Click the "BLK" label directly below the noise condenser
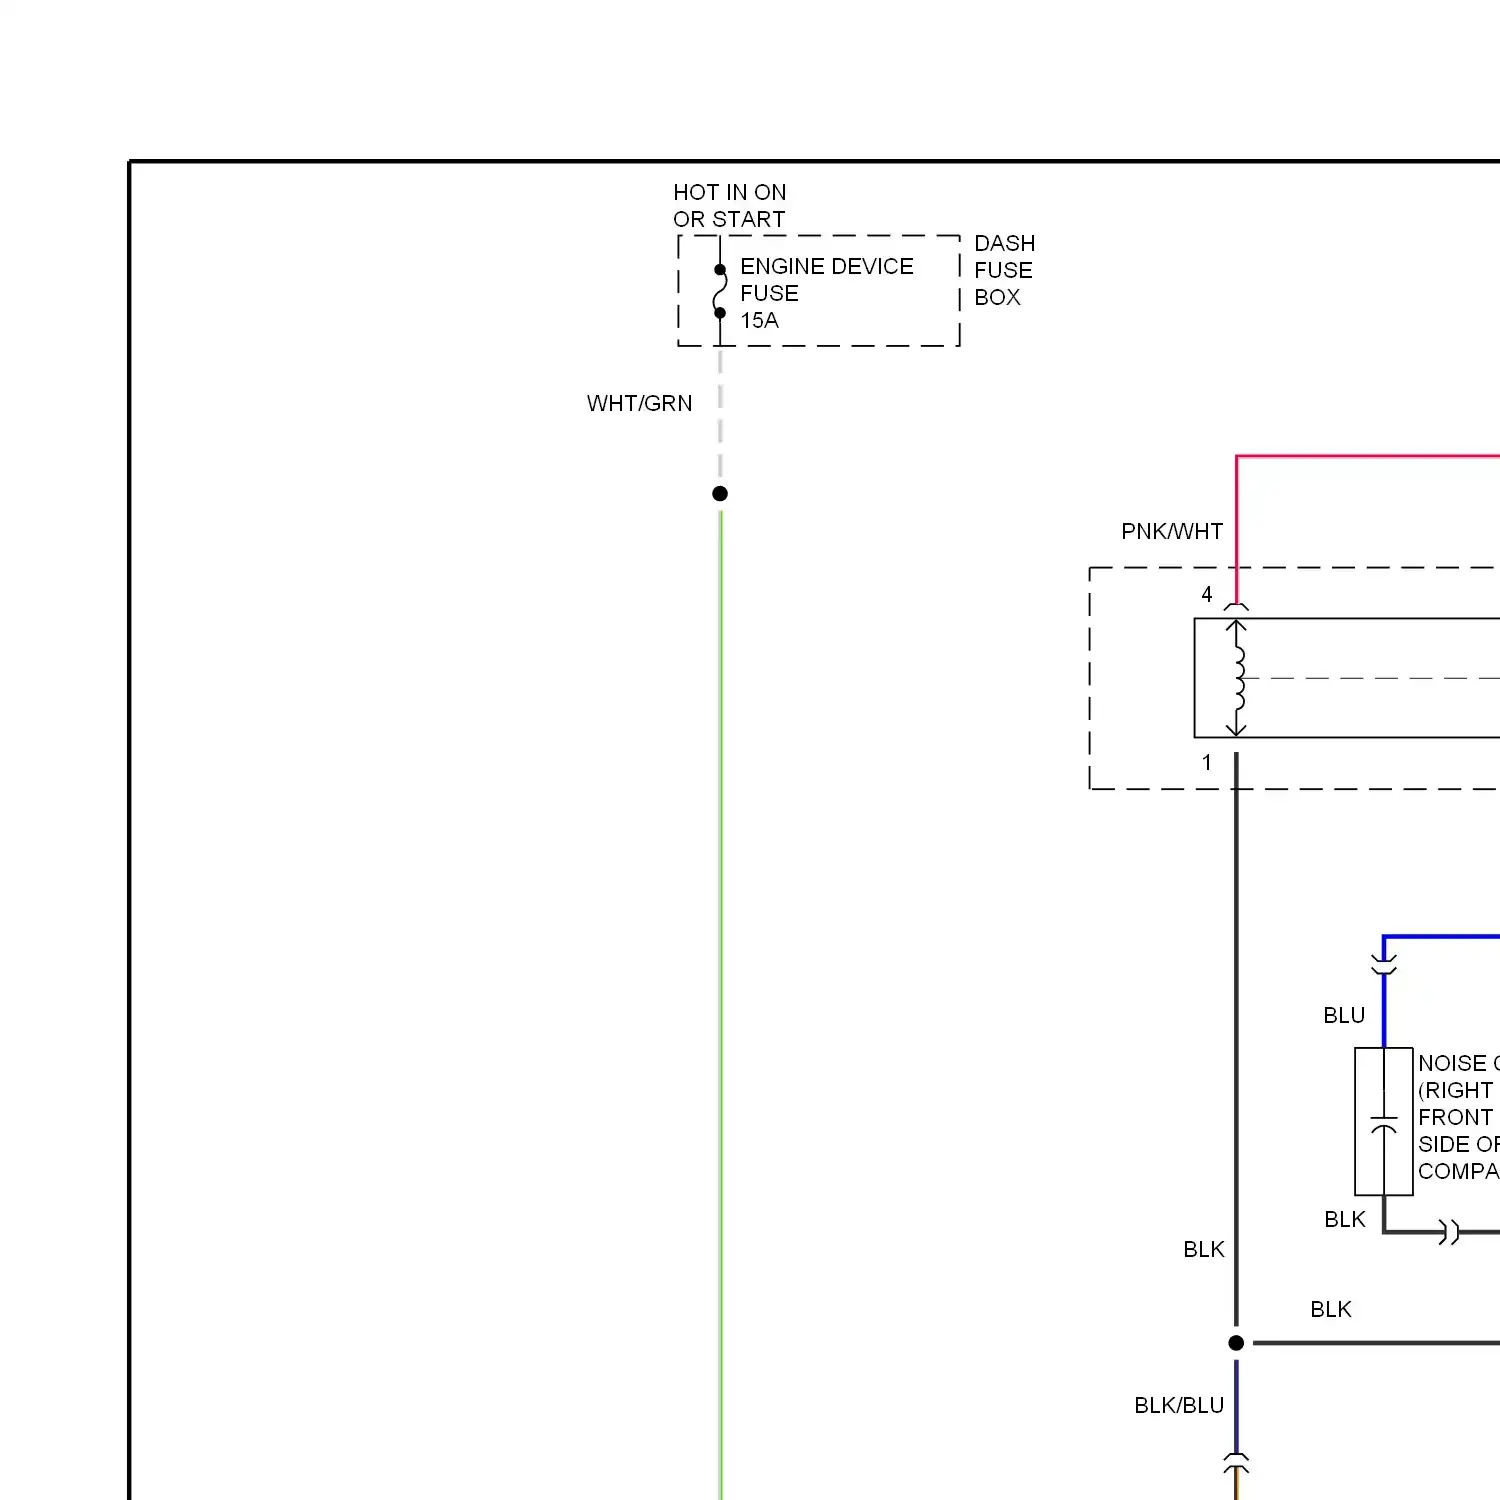Viewport: 1500px width, 1500px height. click(x=1345, y=1220)
